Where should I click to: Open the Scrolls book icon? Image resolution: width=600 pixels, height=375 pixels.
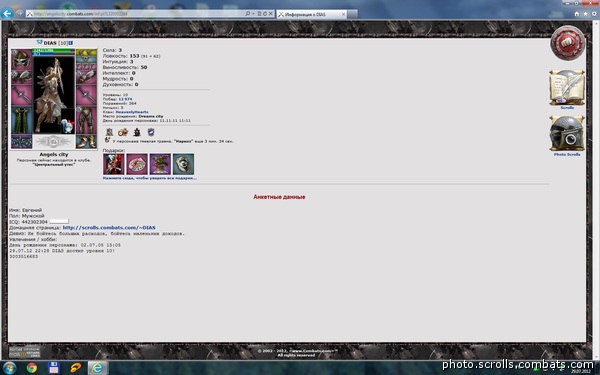pos(567,87)
